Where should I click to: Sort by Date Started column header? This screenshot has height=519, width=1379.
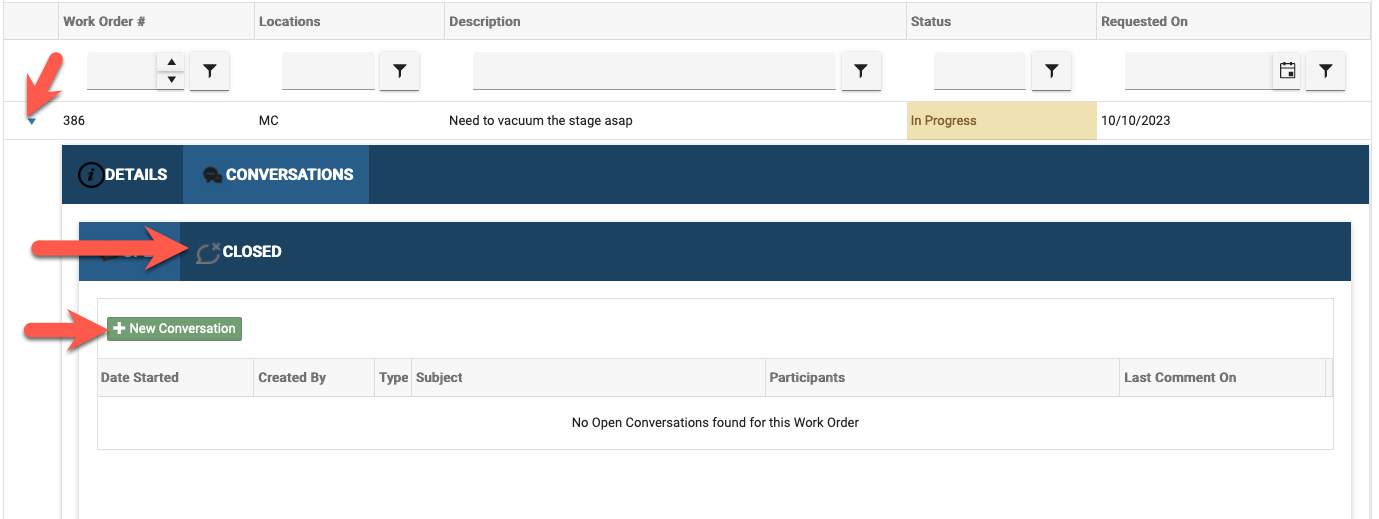[x=140, y=378]
